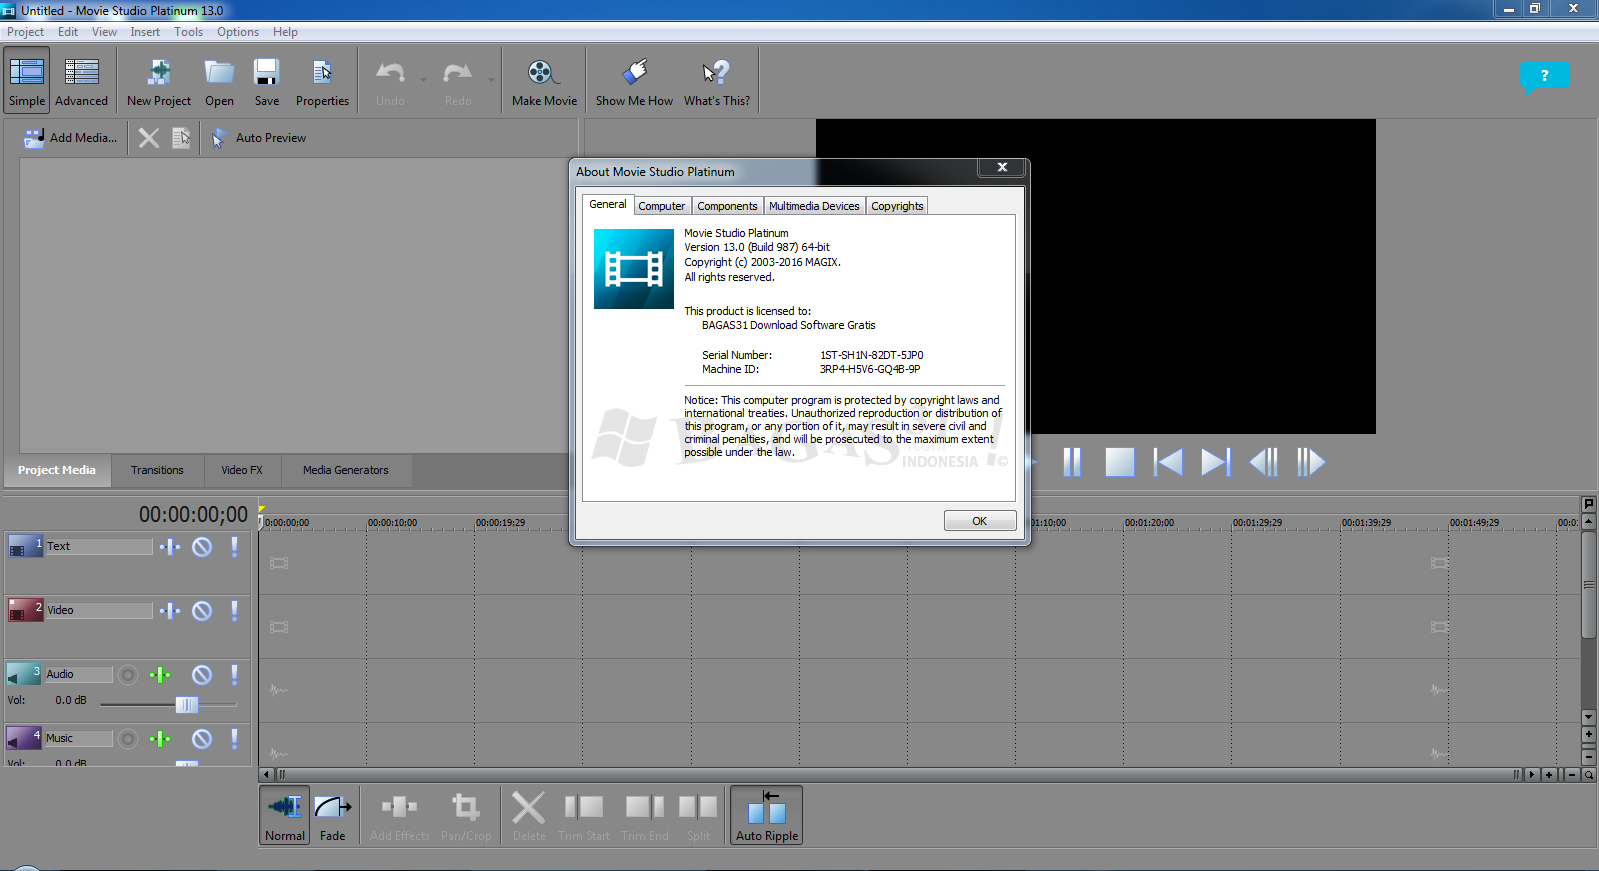Open an existing project file
The height and width of the screenshot is (871, 1599).
click(219, 82)
